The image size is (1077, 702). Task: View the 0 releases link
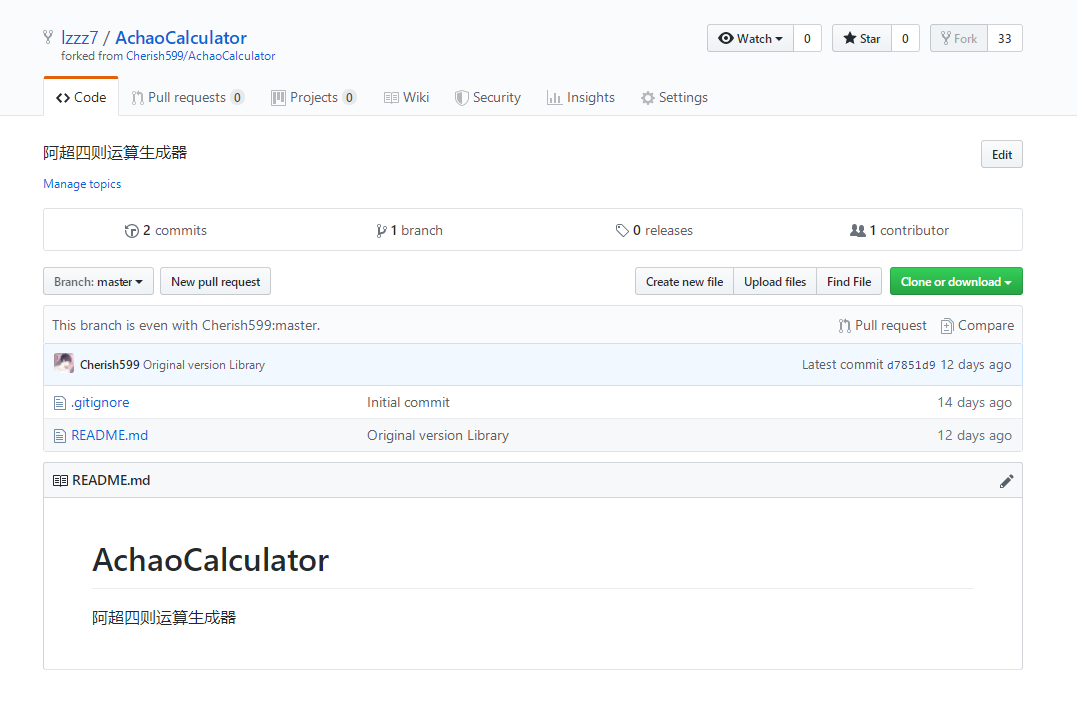pos(655,231)
